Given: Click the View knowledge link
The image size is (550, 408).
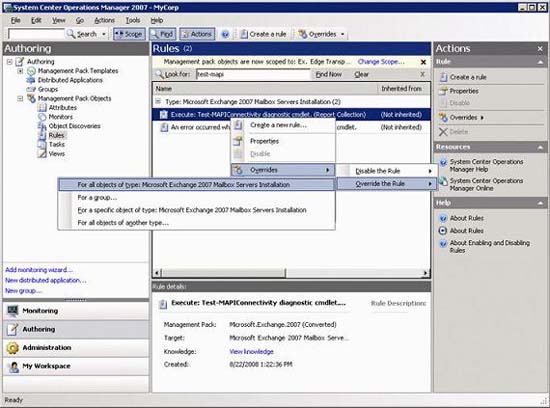Looking at the screenshot, I should pyautogui.click(x=251, y=352).
